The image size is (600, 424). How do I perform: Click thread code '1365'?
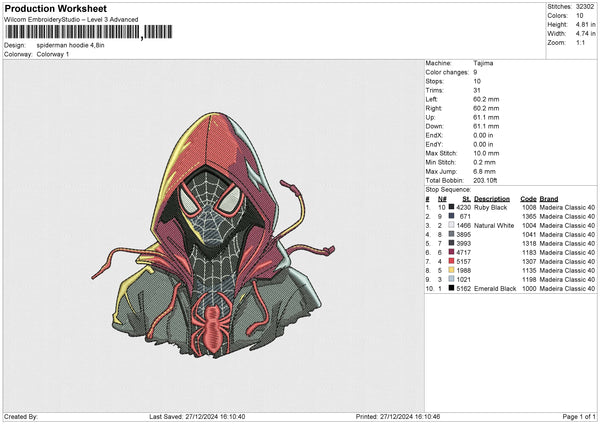click(x=529, y=217)
